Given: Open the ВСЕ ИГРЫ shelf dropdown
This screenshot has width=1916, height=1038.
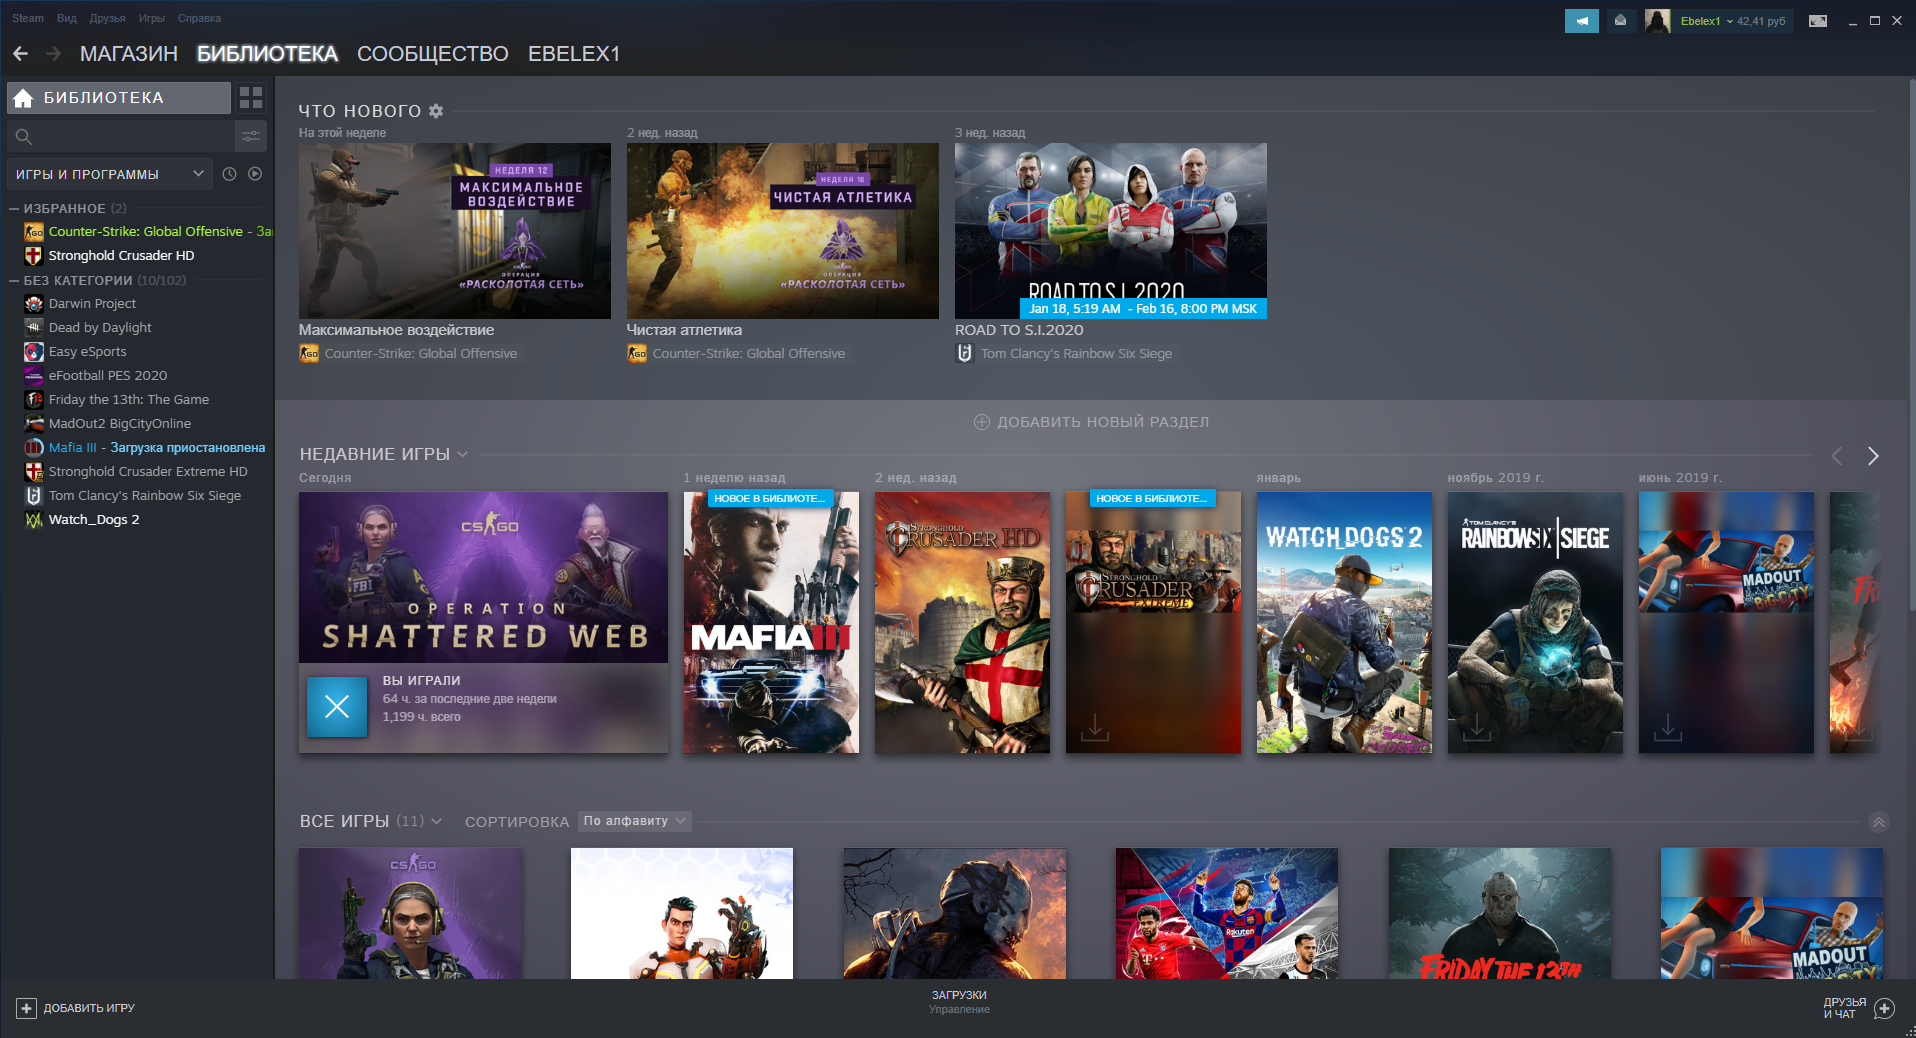Looking at the screenshot, I should point(436,821).
